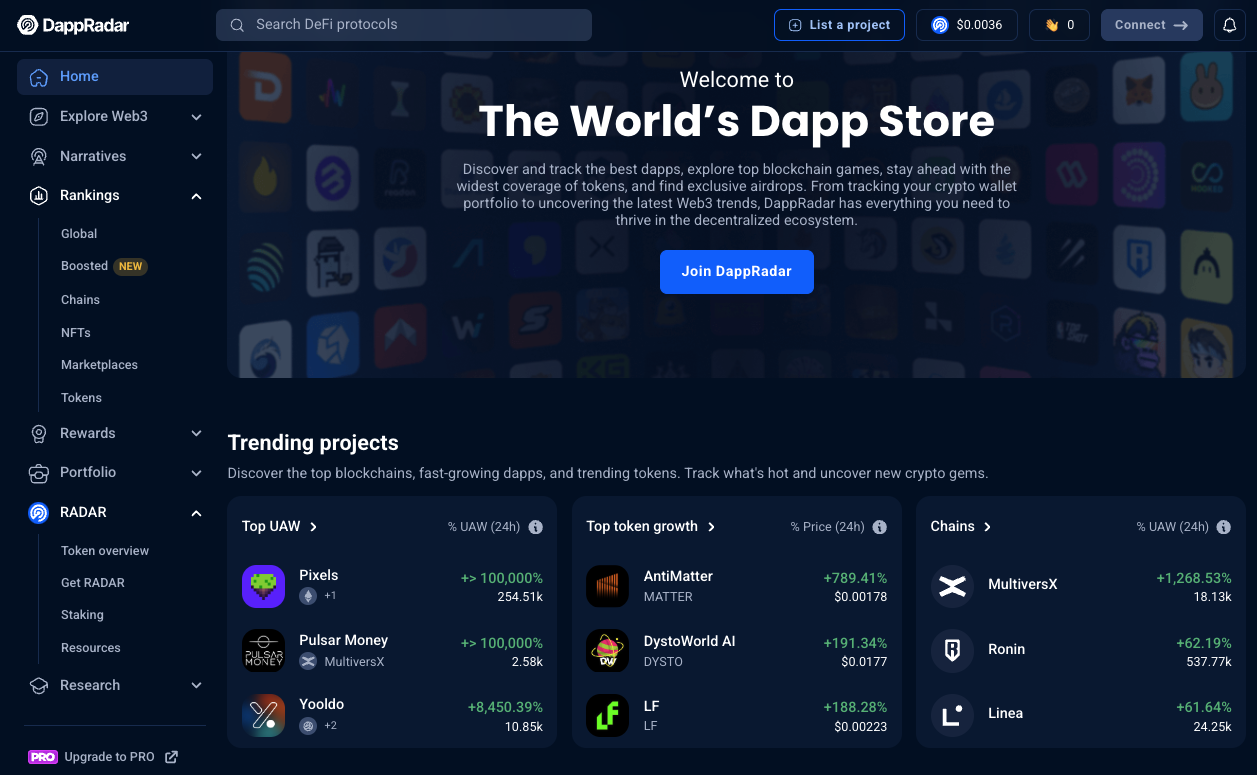Click info icon in the Chains card

tap(1224, 527)
